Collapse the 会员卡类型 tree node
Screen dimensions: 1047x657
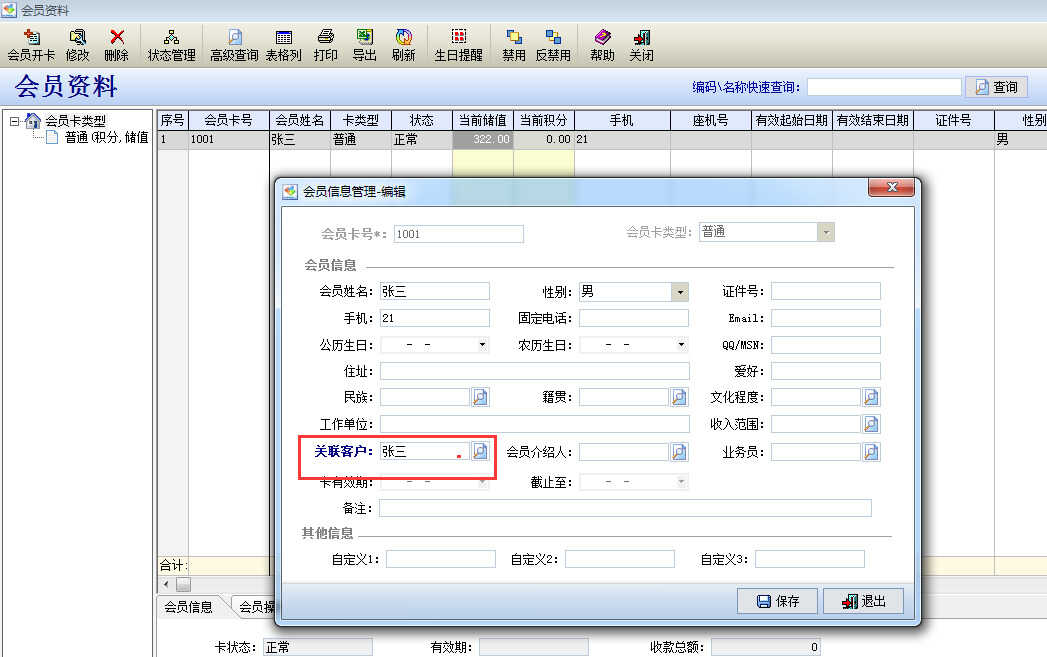click(x=14, y=122)
